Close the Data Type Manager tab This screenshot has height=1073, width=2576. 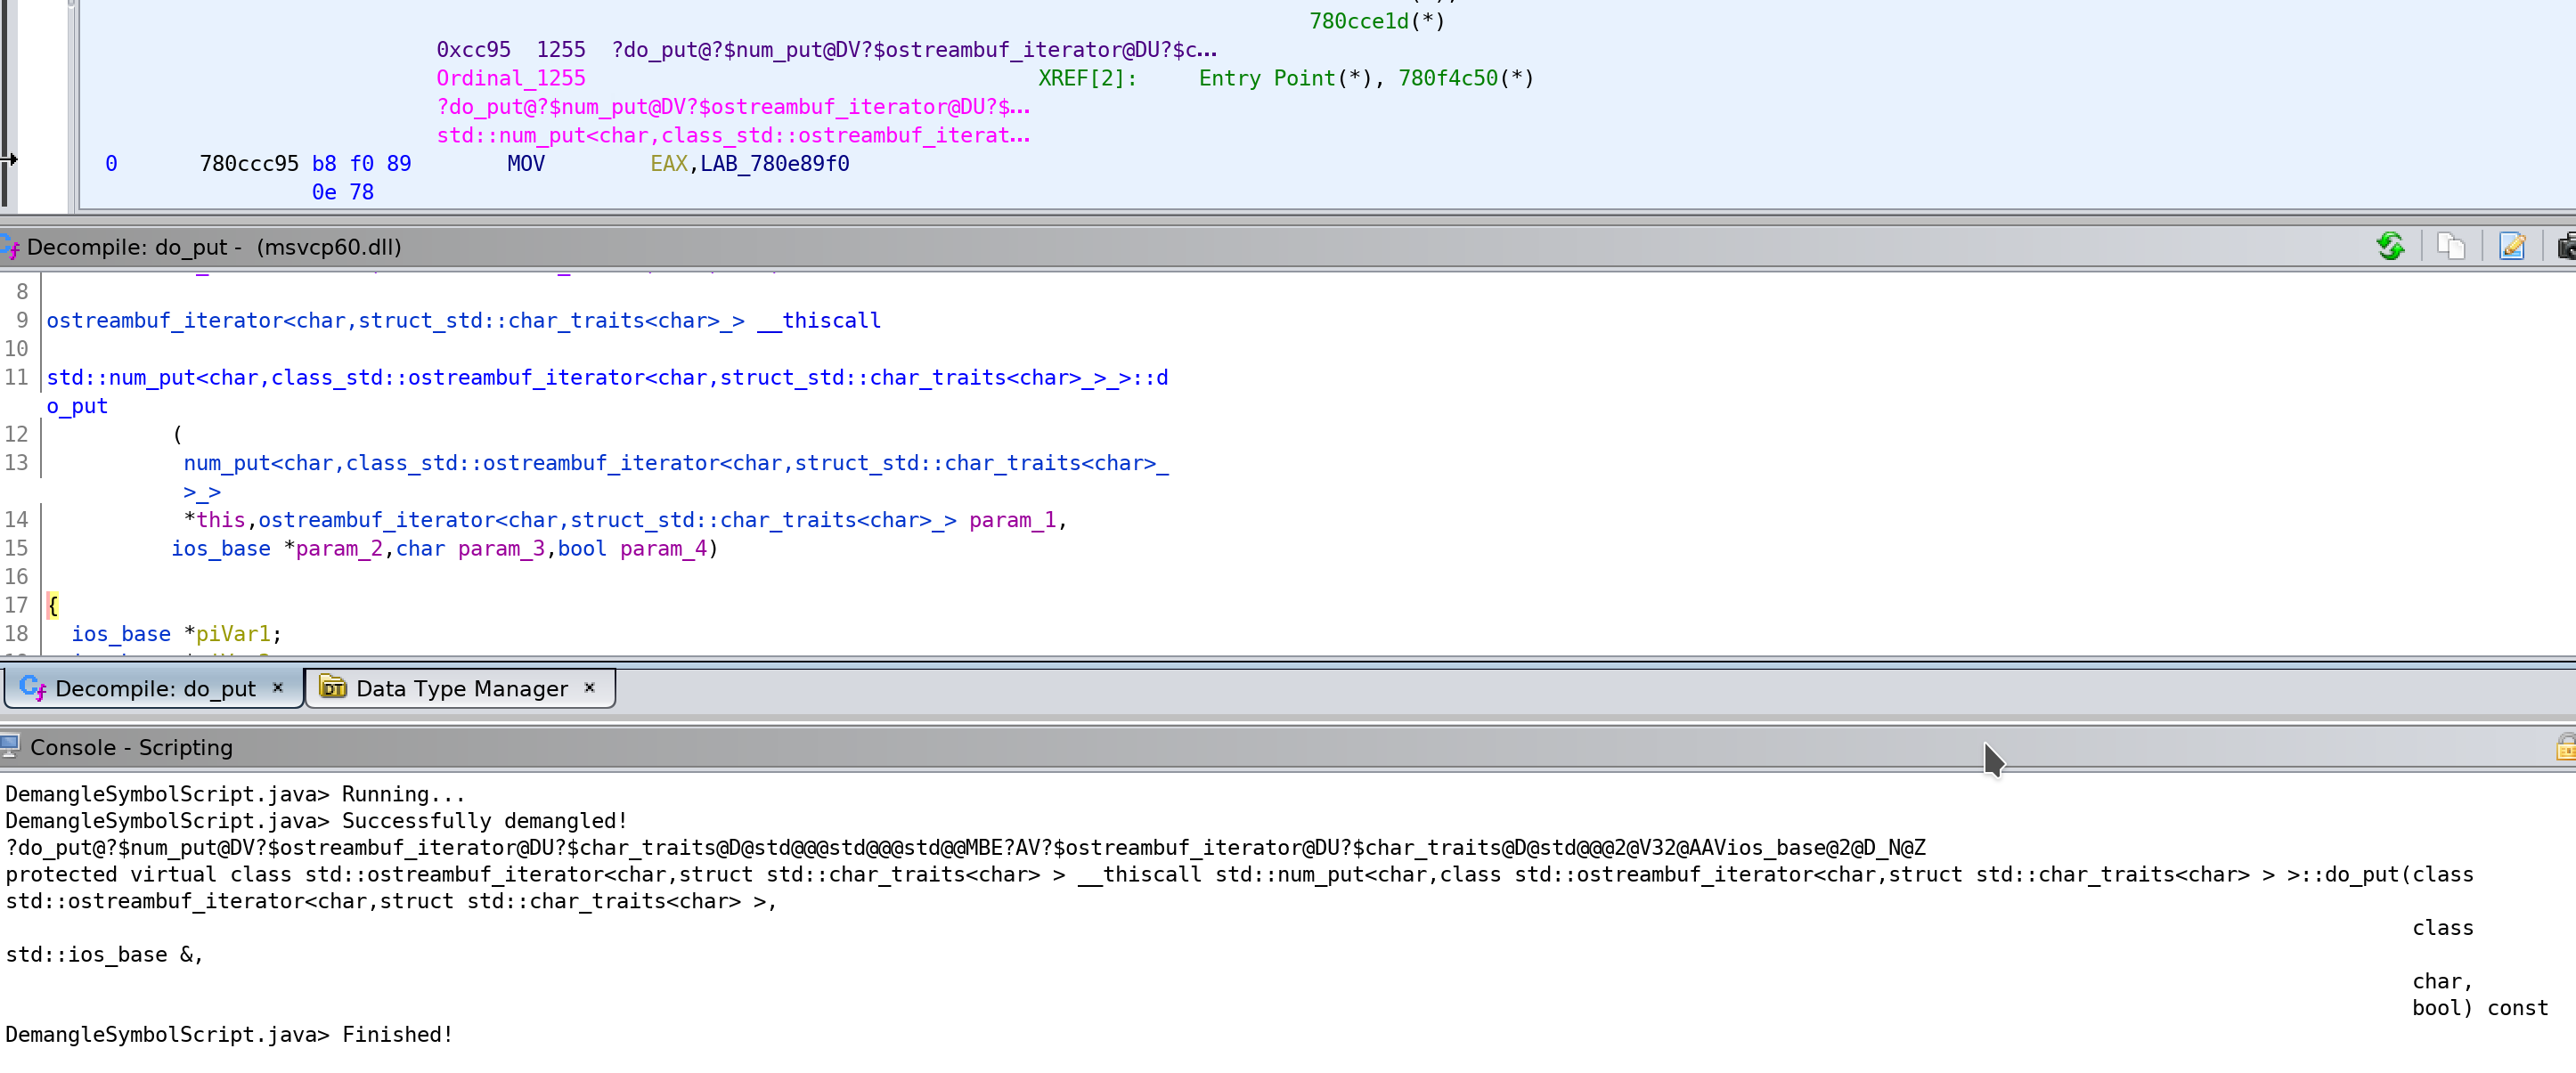click(590, 688)
